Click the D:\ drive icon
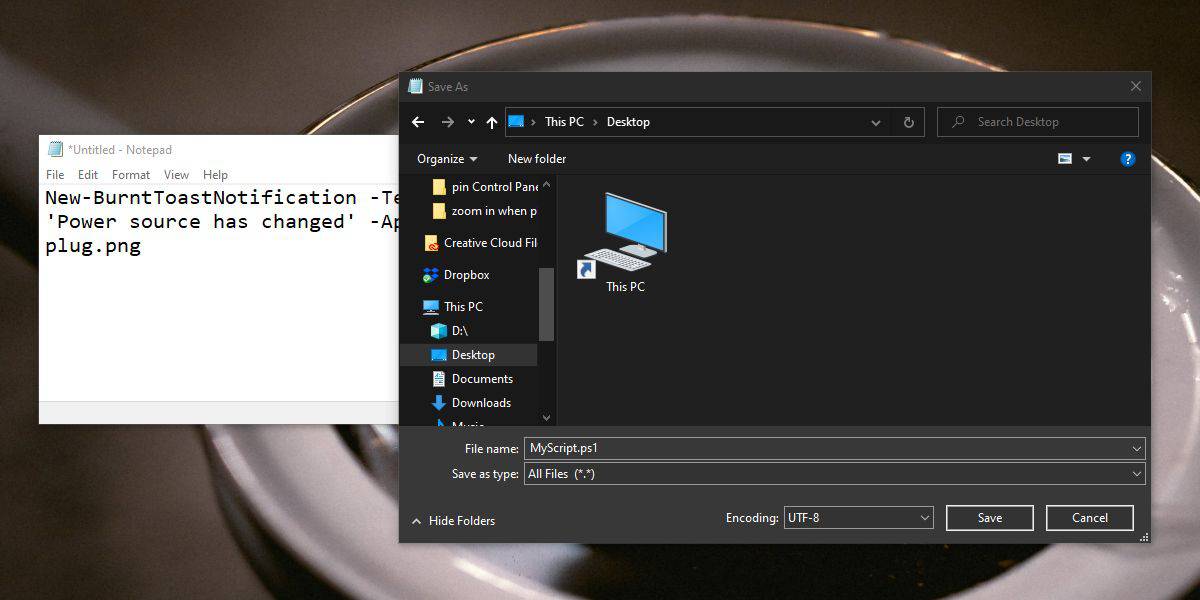This screenshot has height=600, width=1200. (439, 331)
